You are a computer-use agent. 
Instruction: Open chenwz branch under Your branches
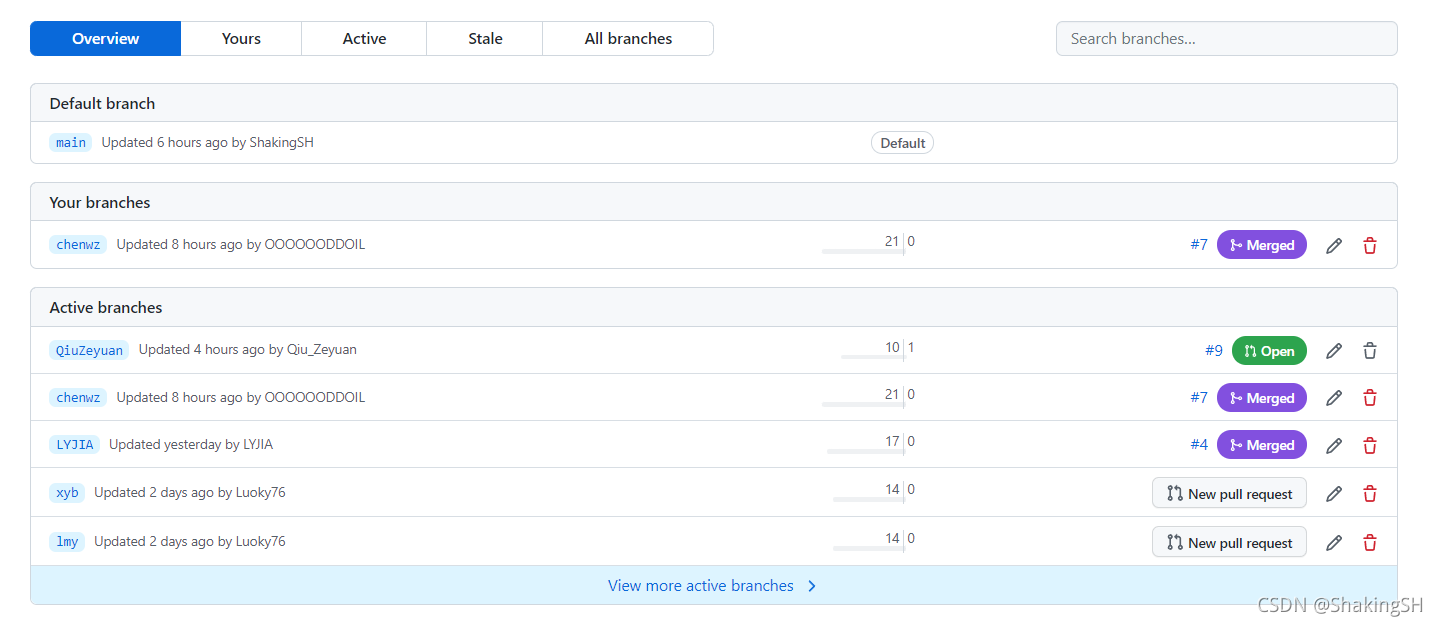coord(78,244)
